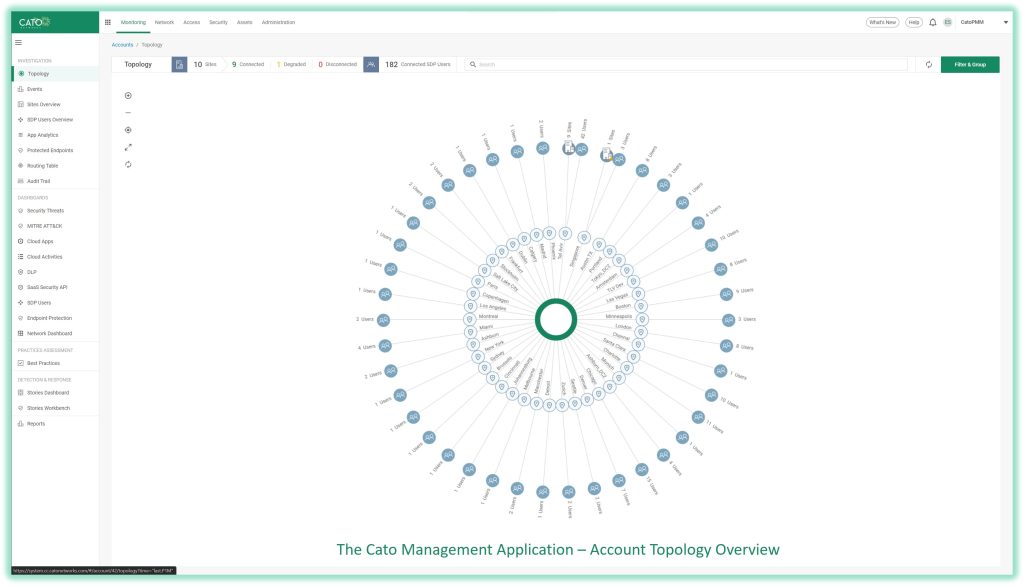This screenshot has width=1024, height=586.
Task: Zoom in on the topology map
Action: pos(128,95)
